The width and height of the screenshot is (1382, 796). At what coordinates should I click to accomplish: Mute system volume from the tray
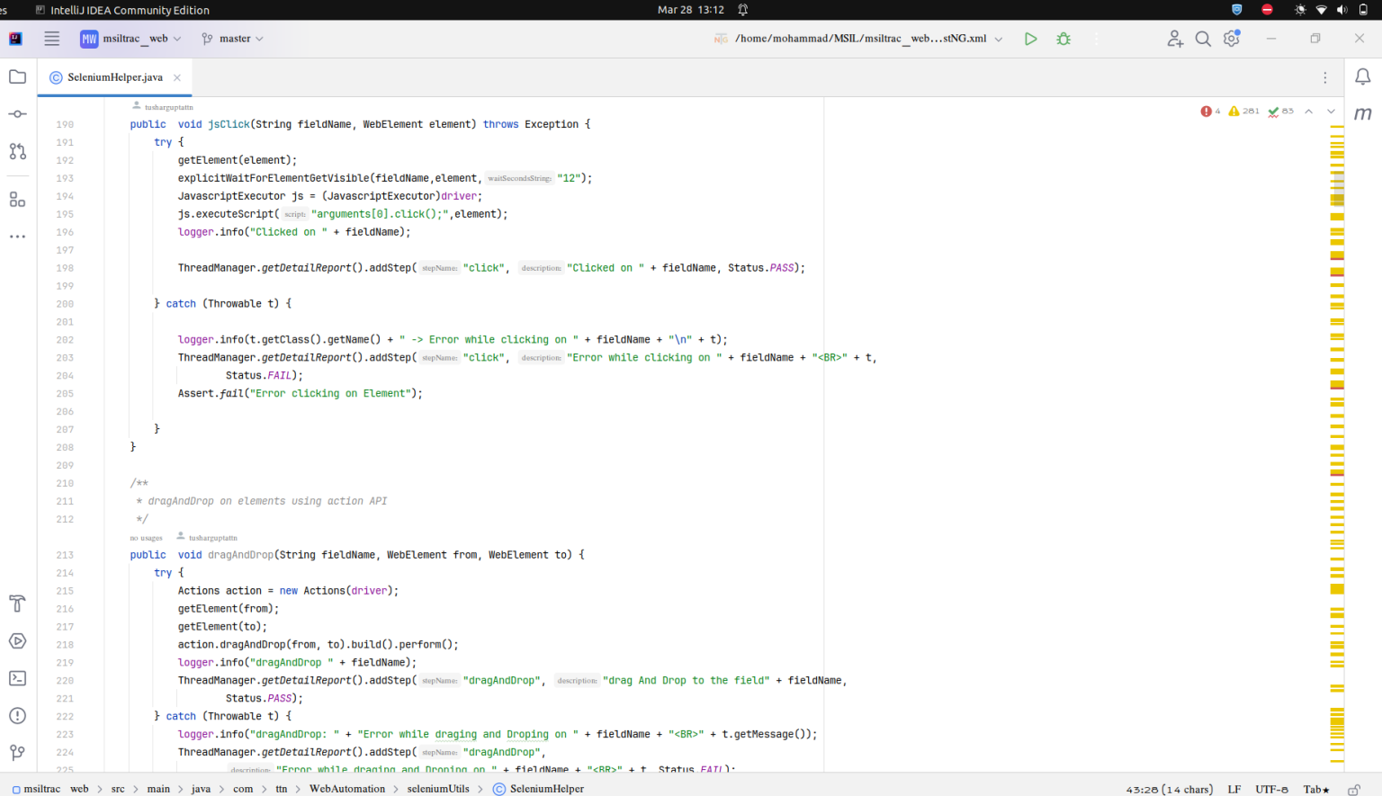click(1341, 9)
